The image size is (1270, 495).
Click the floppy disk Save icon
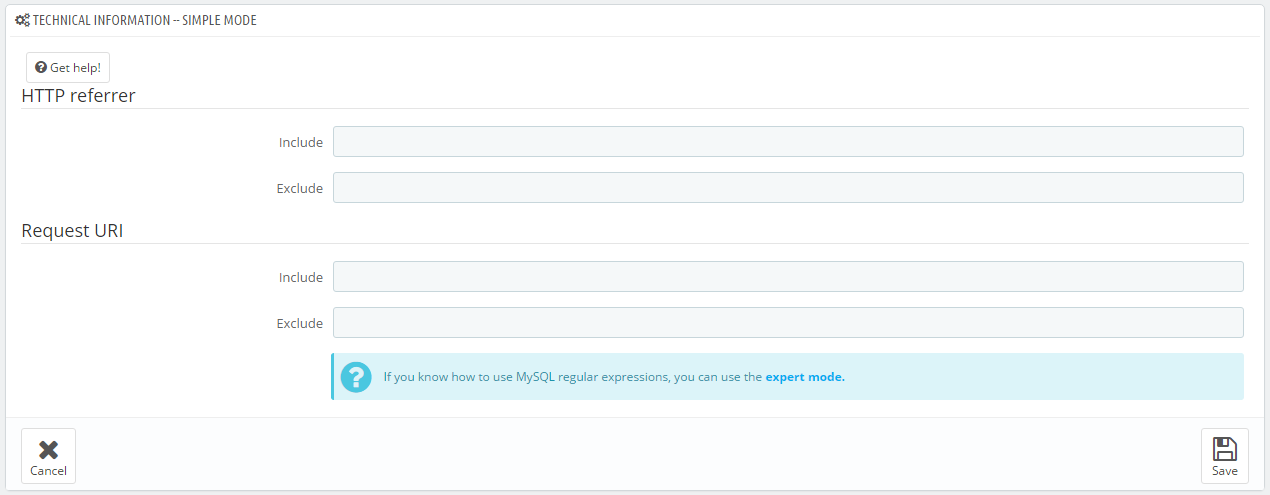click(1224, 449)
